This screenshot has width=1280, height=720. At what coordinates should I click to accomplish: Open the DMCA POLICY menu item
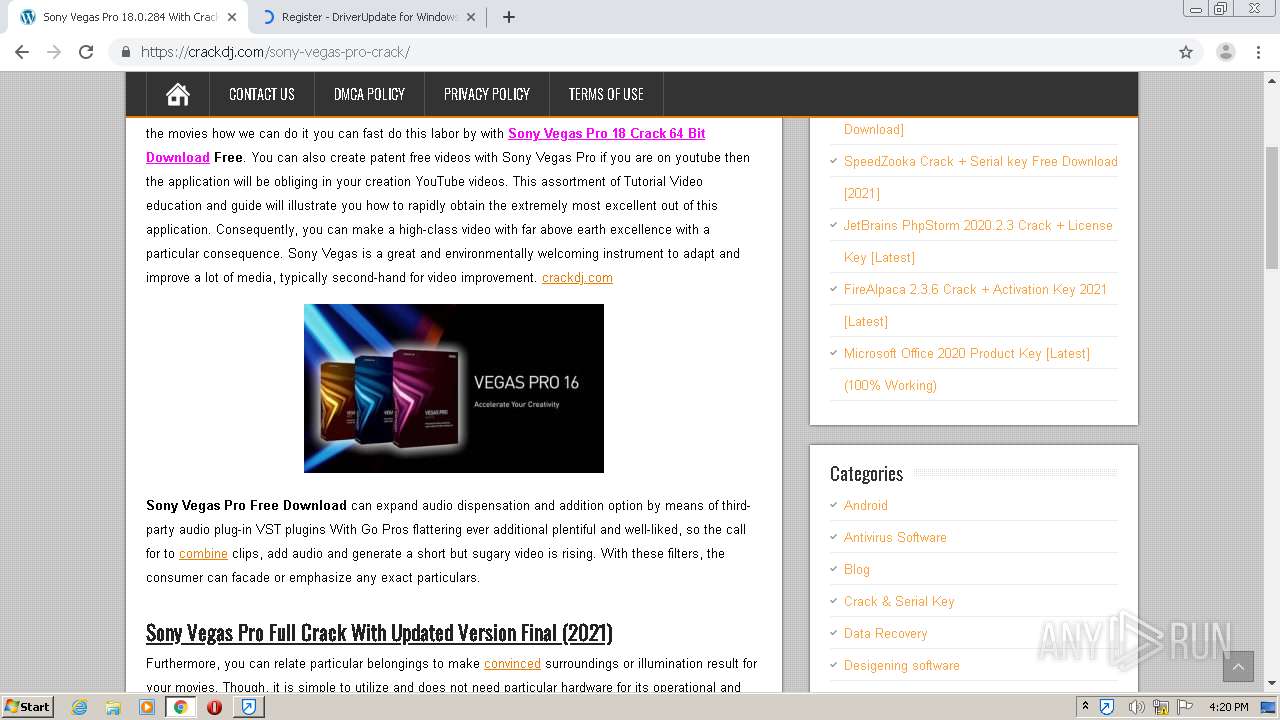coord(369,94)
